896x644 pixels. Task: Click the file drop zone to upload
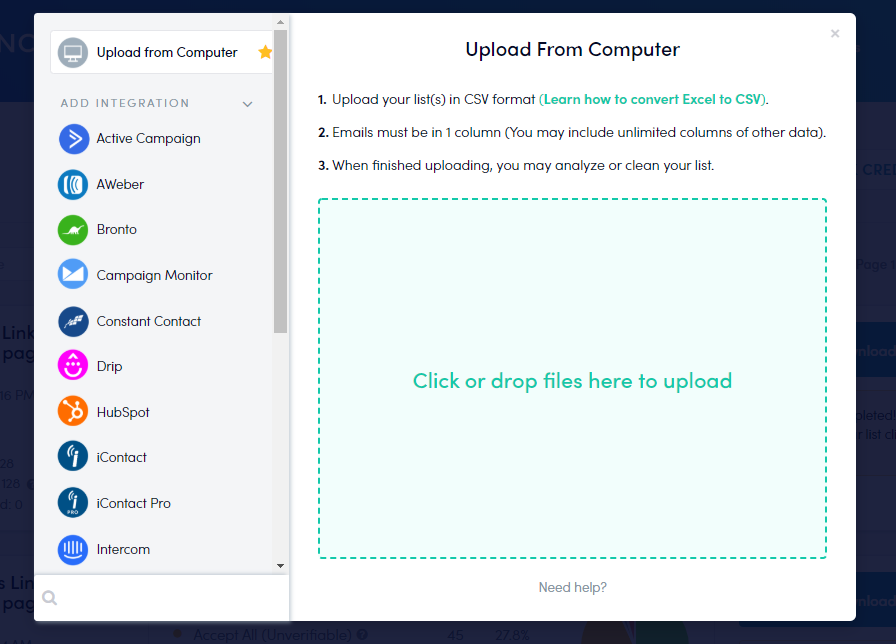[x=572, y=379]
